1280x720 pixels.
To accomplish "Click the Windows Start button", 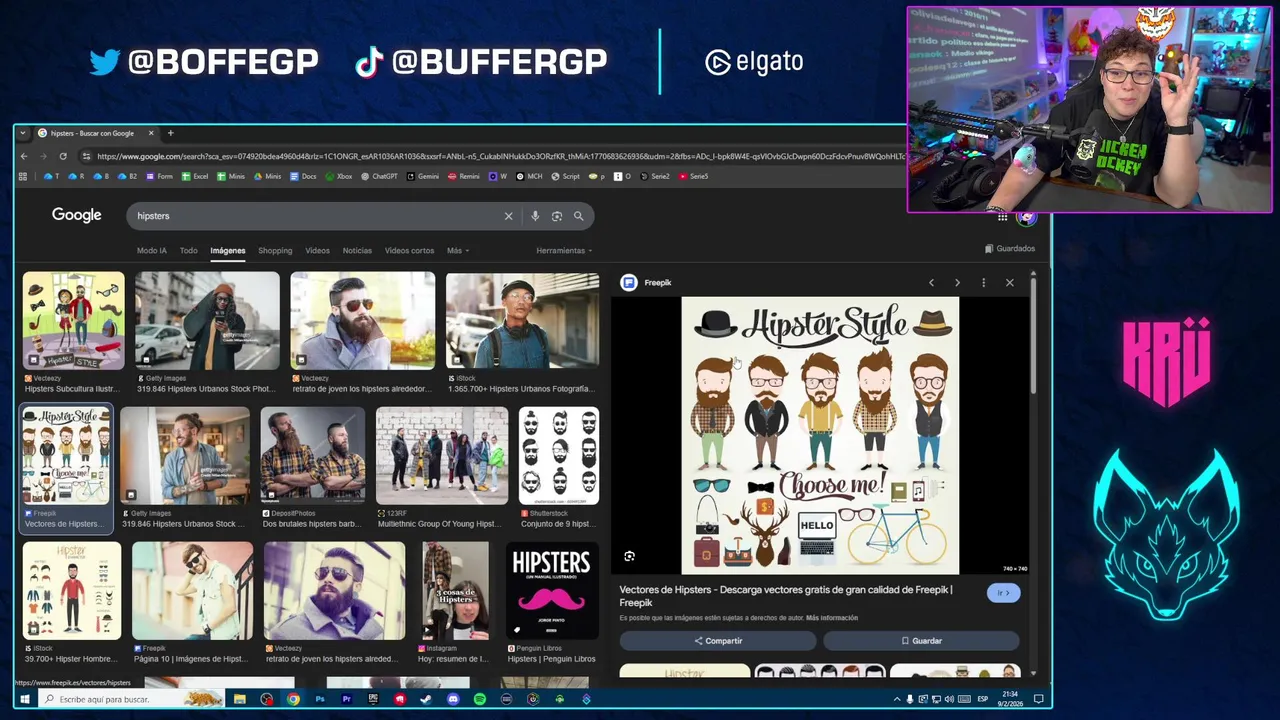I will (x=25, y=699).
